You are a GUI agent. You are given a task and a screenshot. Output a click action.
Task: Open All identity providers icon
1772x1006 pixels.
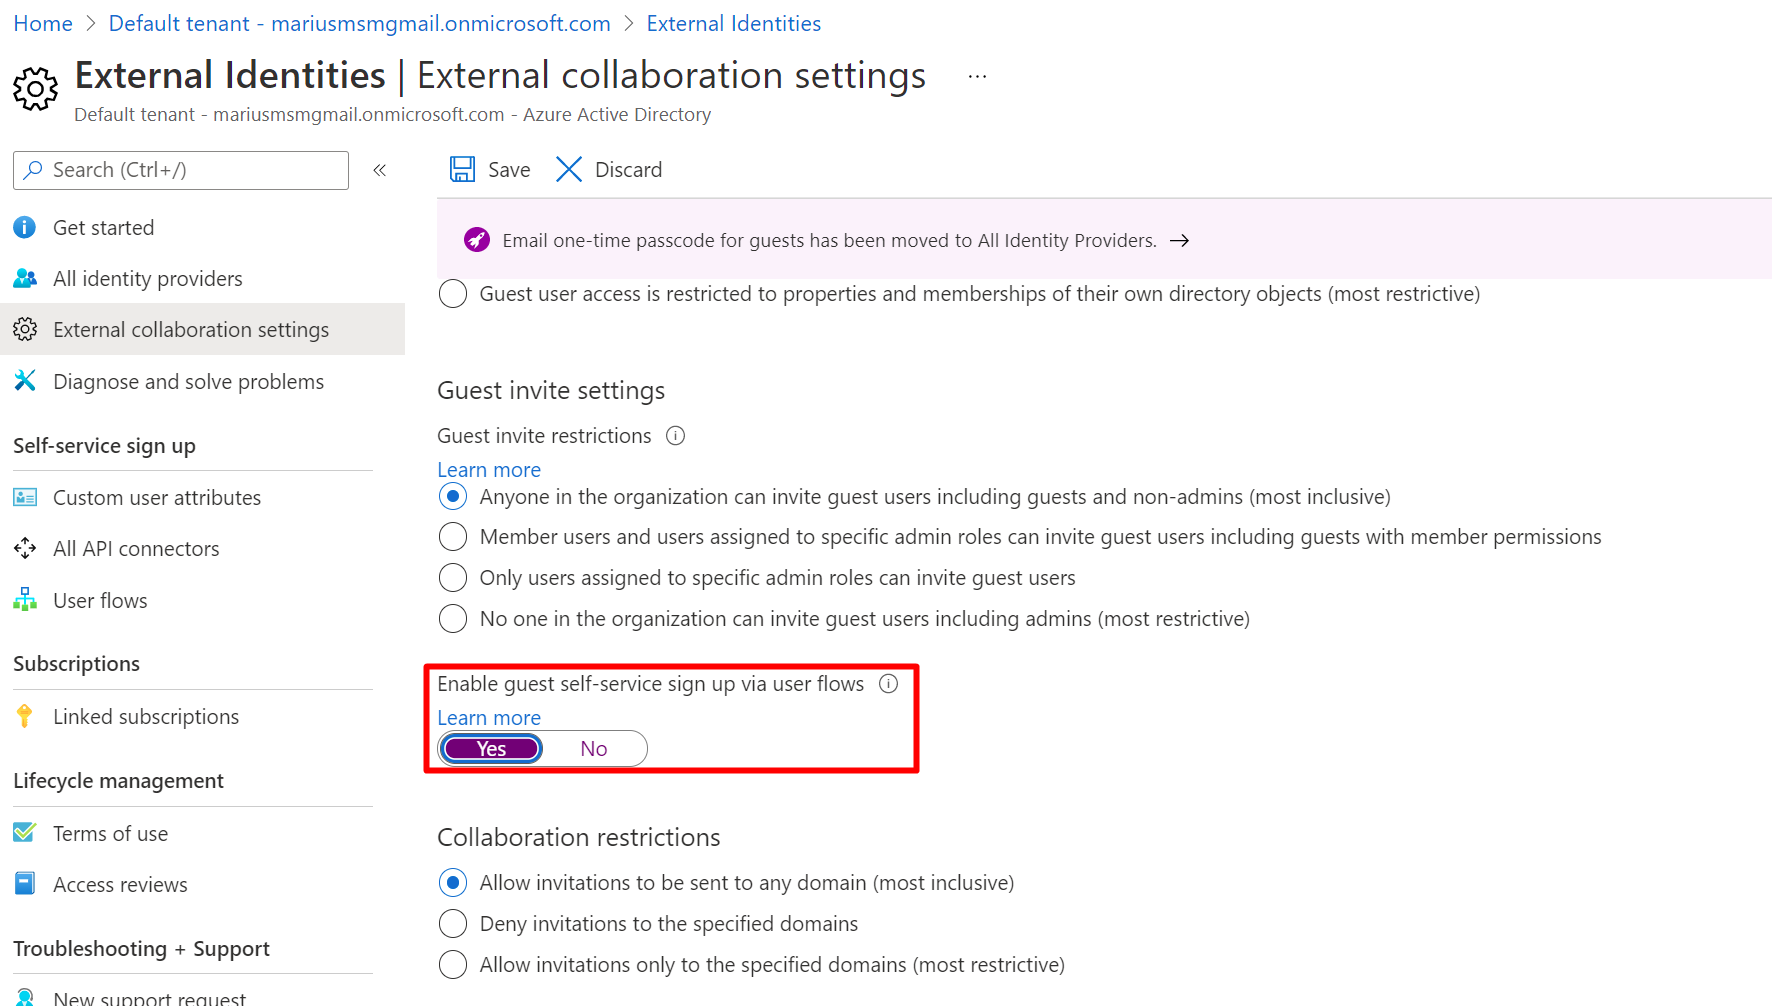tap(25, 279)
